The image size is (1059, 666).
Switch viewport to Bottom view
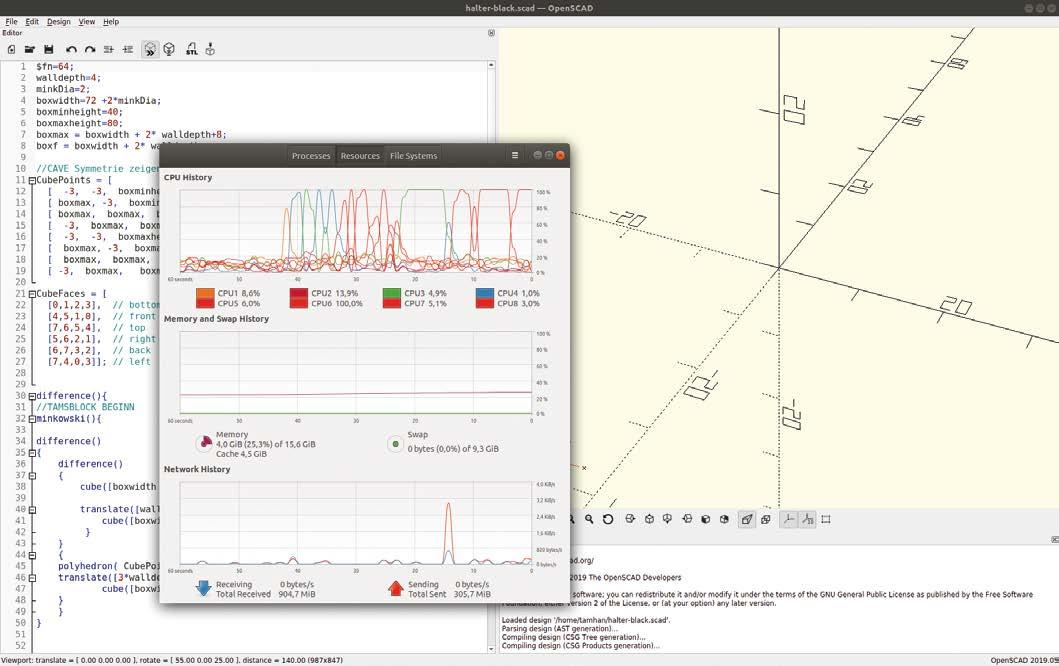click(667, 519)
